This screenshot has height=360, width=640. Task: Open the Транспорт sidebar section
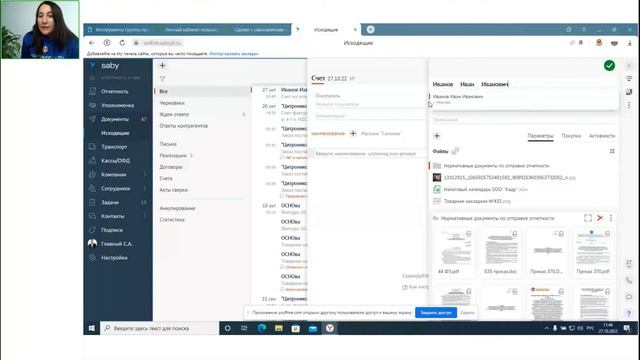tap(114, 147)
